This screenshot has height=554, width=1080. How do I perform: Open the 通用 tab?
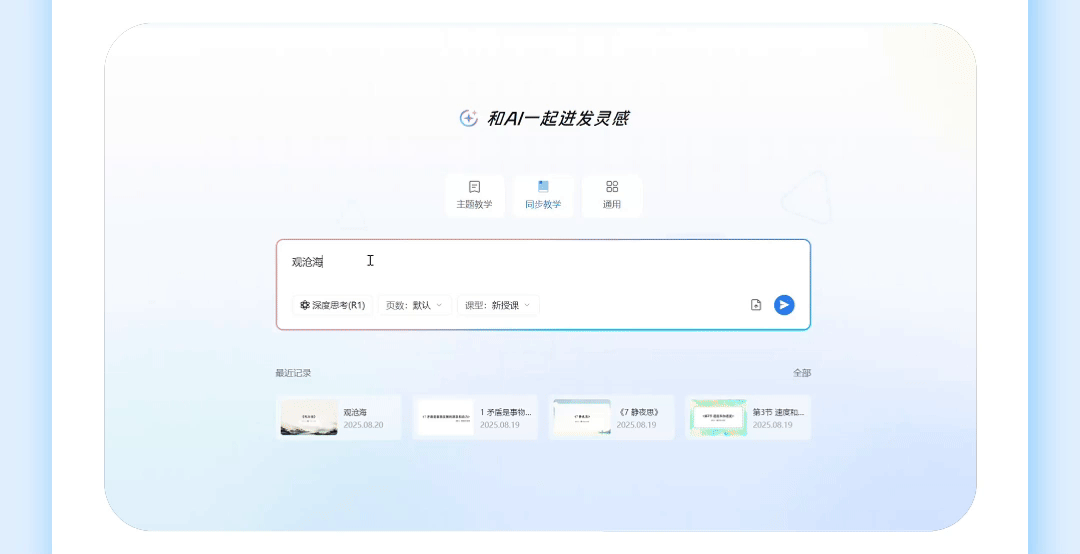click(x=612, y=196)
